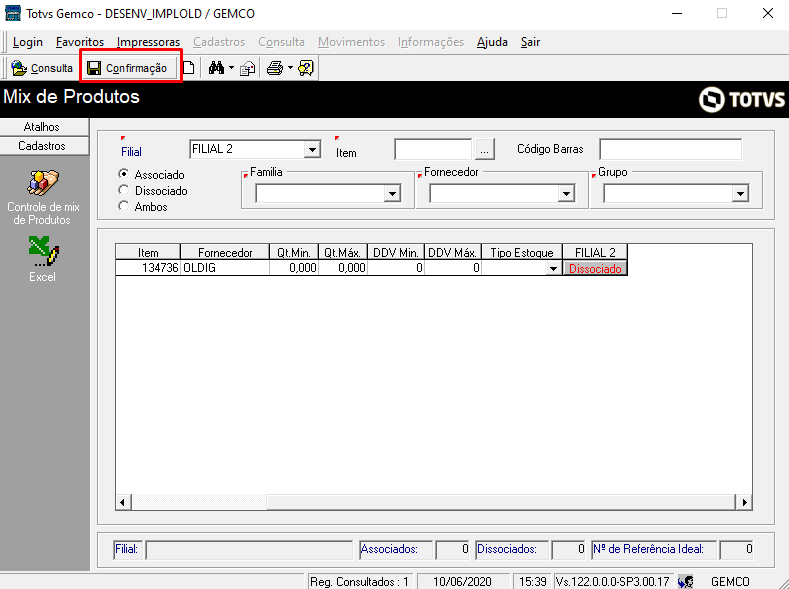Click the Dissociados count field
Screen dimensions: 789x589
pyautogui.click(x=569, y=550)
